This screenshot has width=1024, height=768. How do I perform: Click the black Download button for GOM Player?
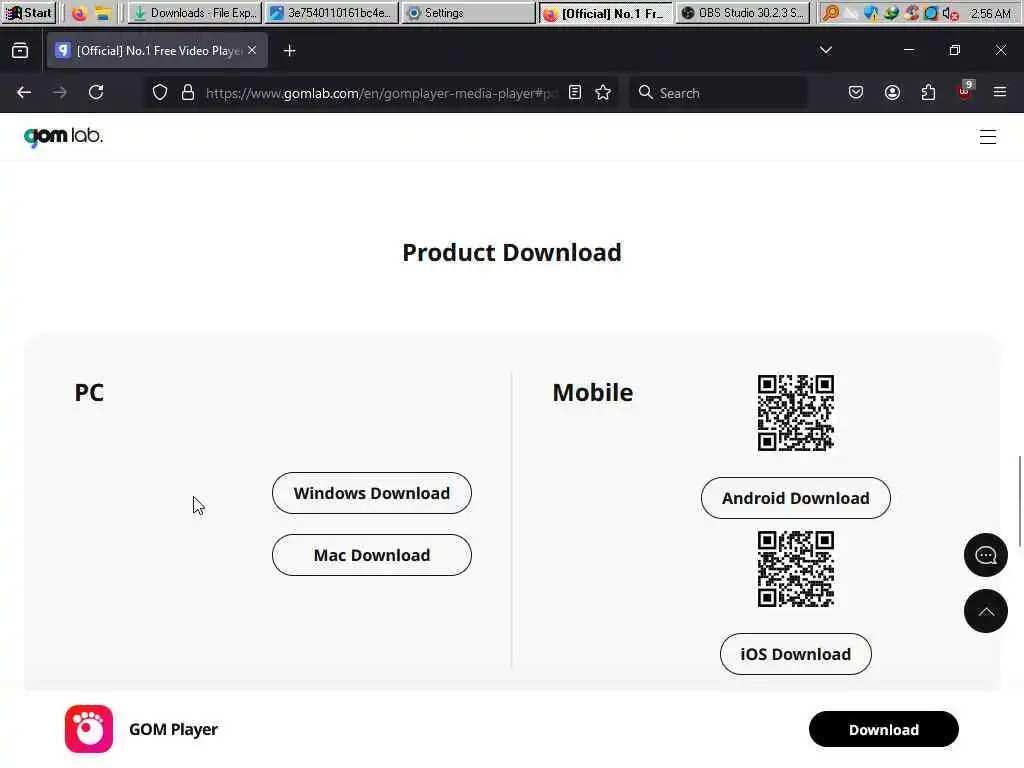[884, 729]
